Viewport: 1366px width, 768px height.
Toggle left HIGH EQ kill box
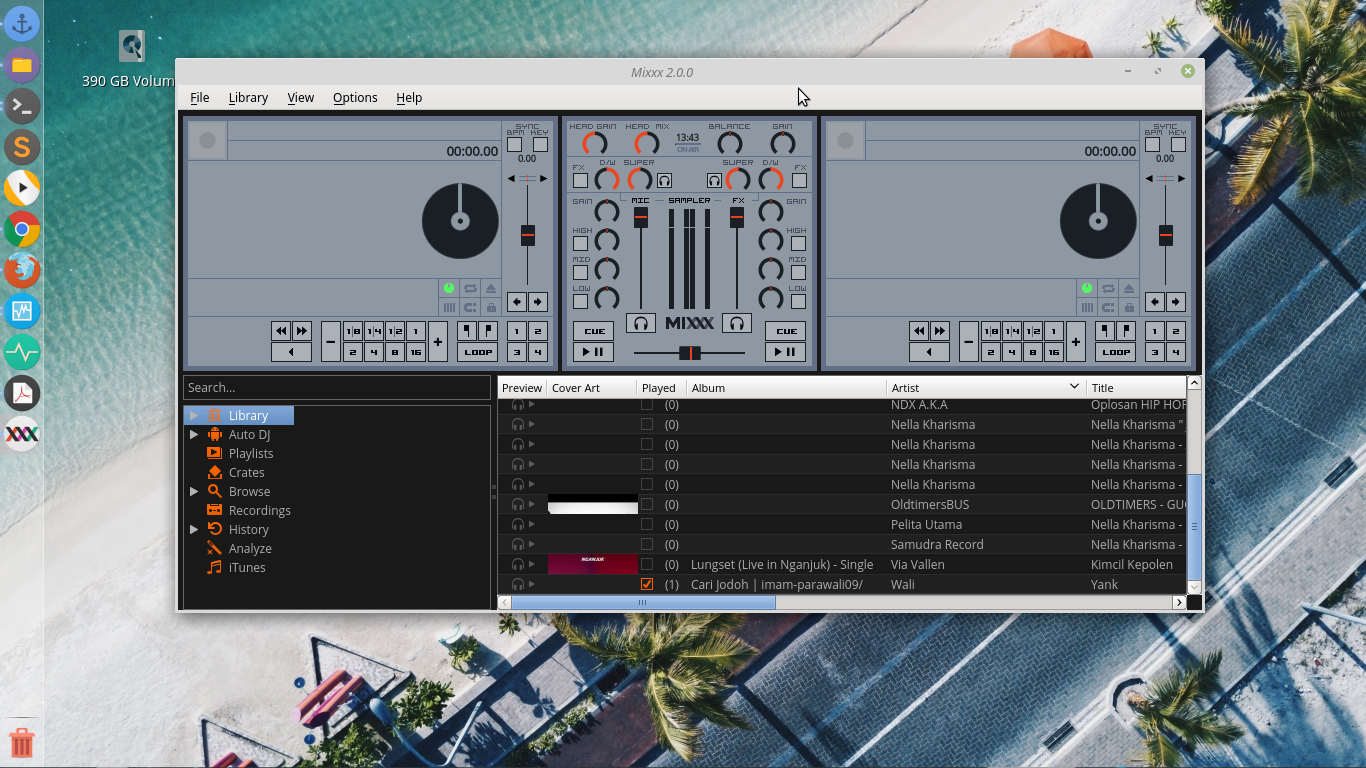(x=580, y=243)
